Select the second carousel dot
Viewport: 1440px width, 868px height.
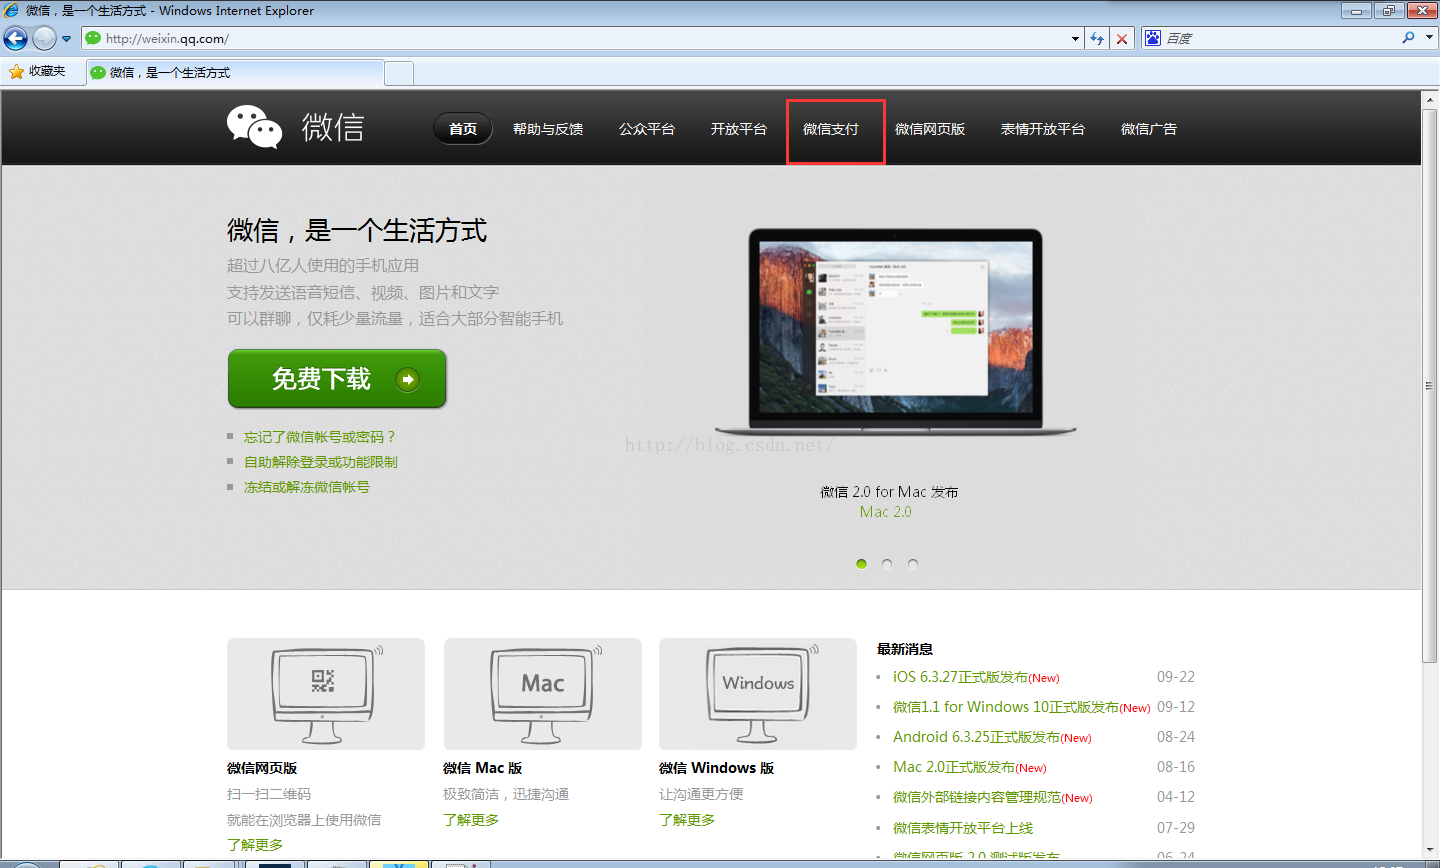tap(887, 564)
